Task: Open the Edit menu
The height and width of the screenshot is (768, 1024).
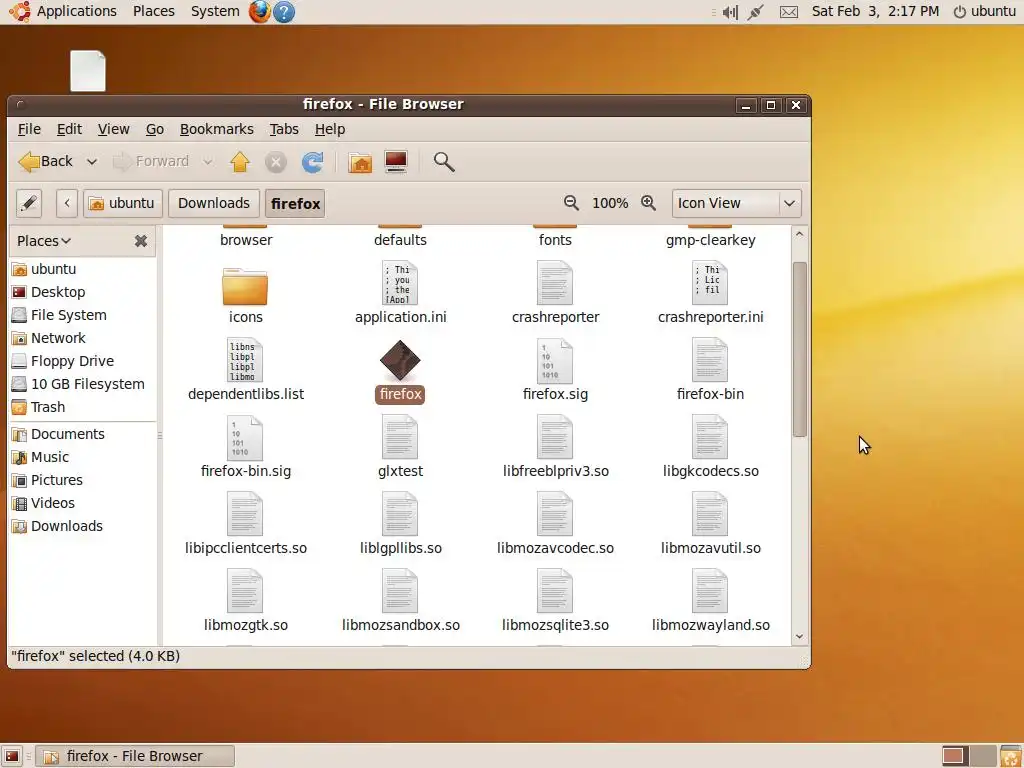Action: [x=69, y=129]
